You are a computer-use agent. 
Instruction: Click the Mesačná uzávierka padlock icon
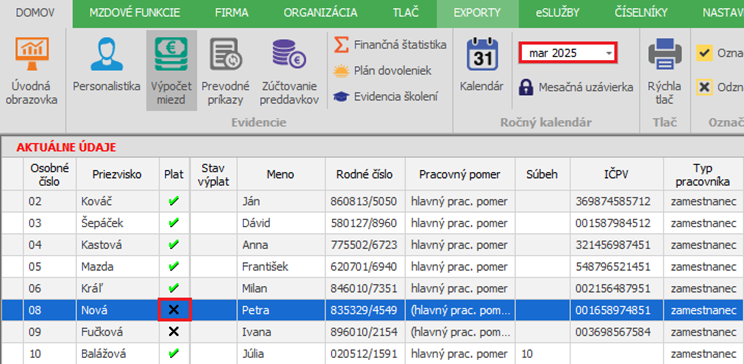[526, 87]
